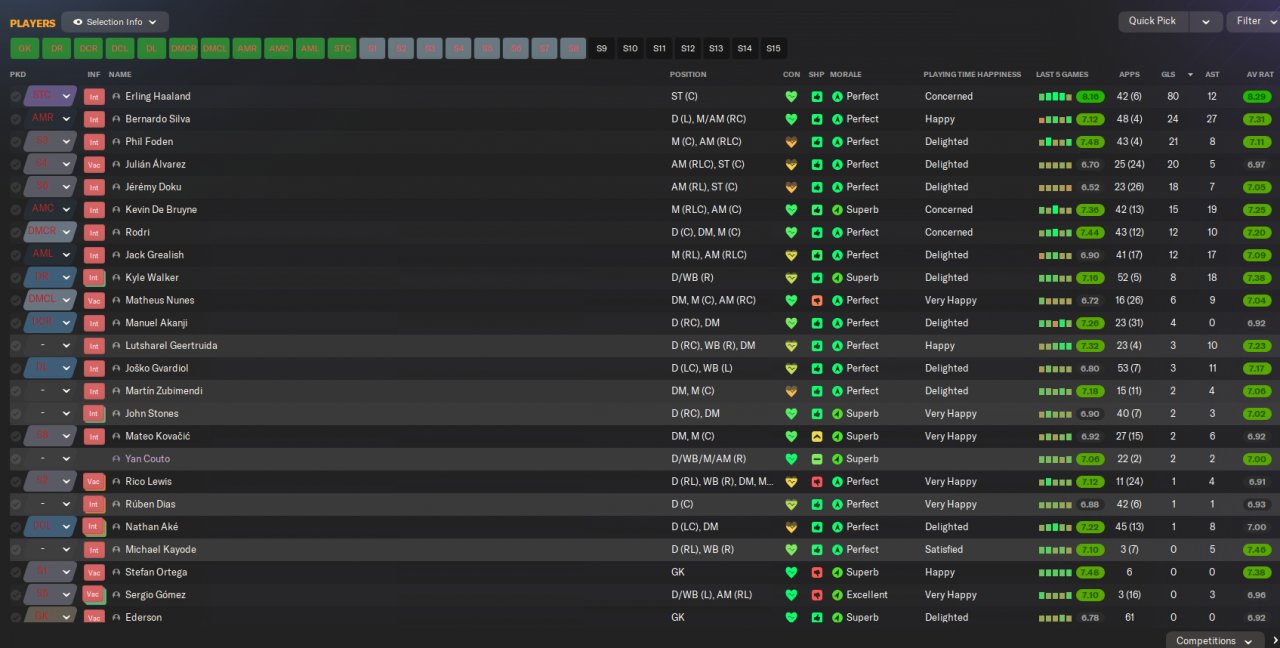Click the red sharpness icon for Stefan Ortega
Viewport: 1280px width, 648px height.
click(x=816, y=572)
